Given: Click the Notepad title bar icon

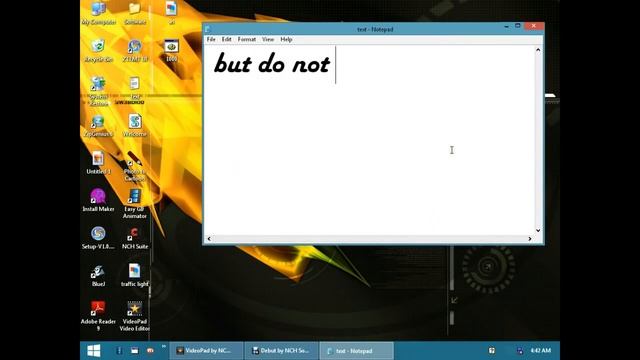Looking at the screenshot, I should tap(208, 29).
